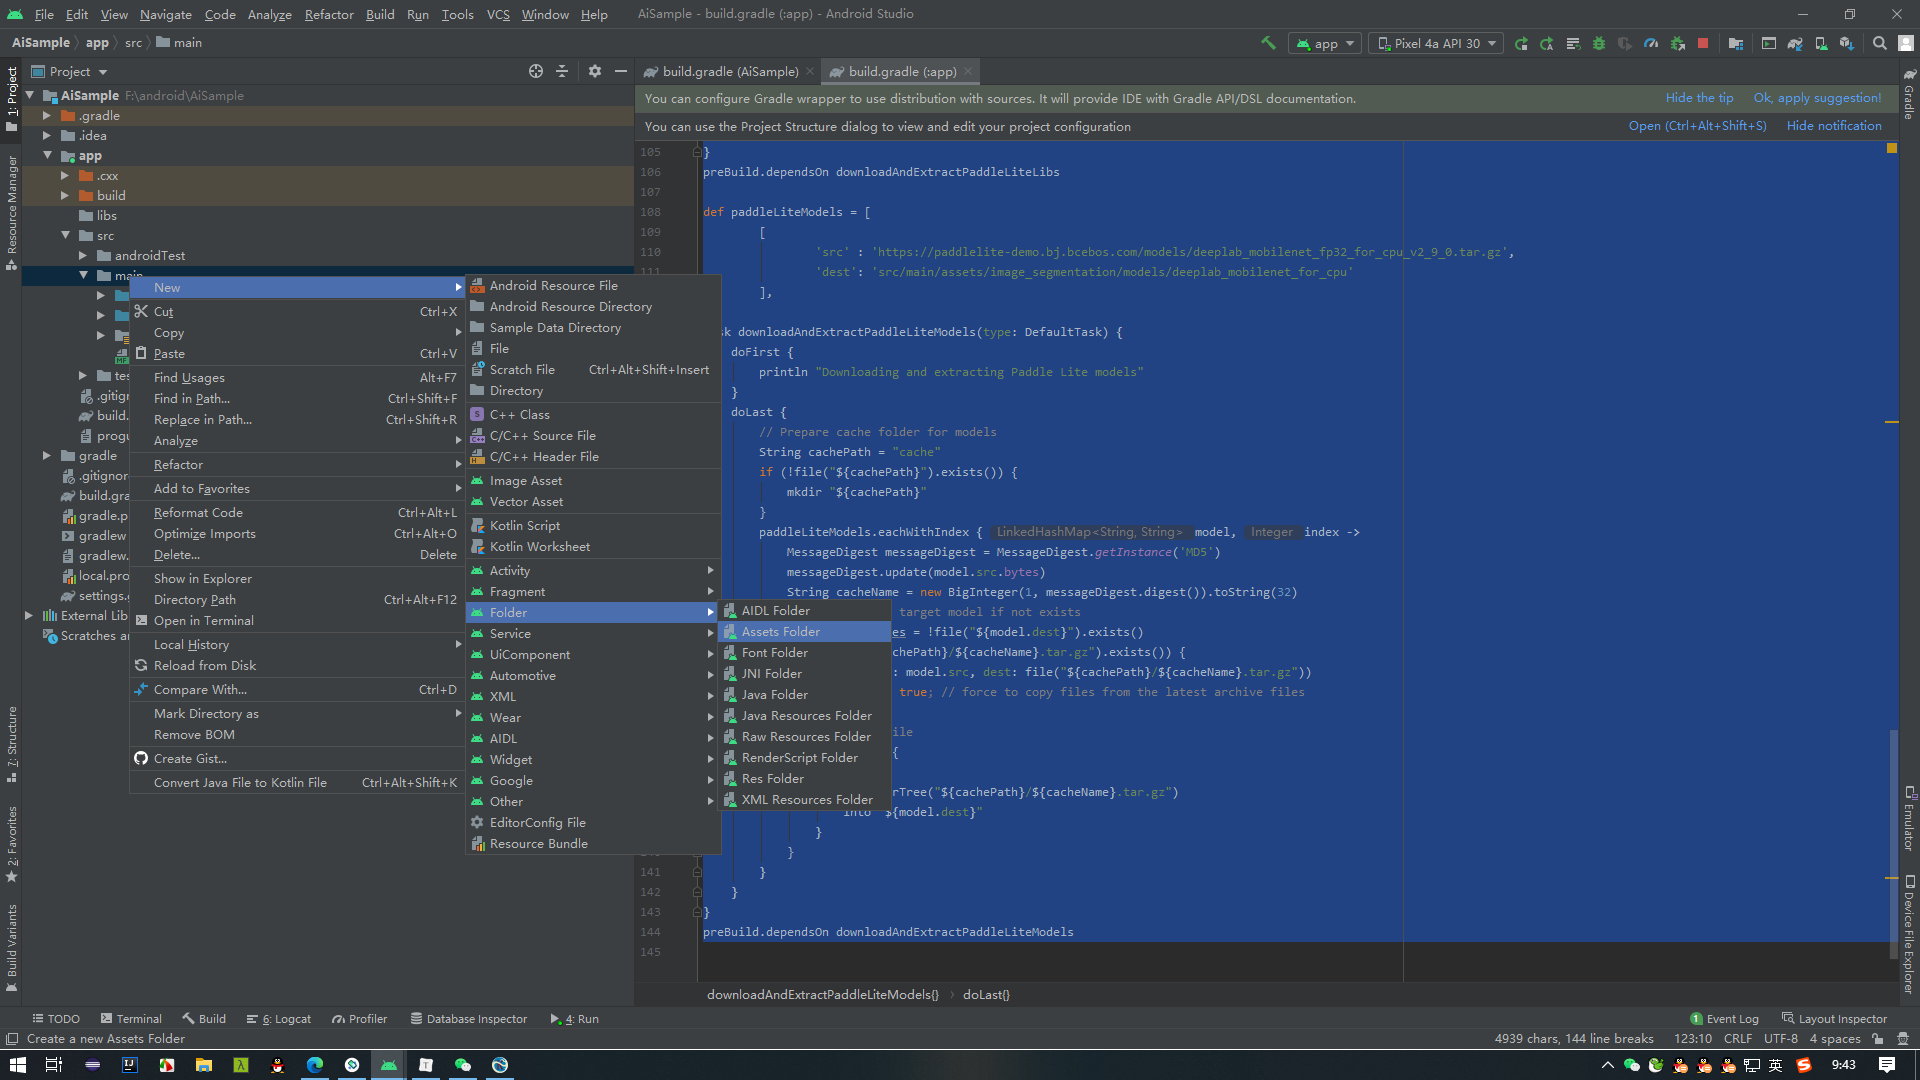Open the Build menu in menu bar
The width and height of the screenshot is (1920, 1080).
(x=380, y=14)
